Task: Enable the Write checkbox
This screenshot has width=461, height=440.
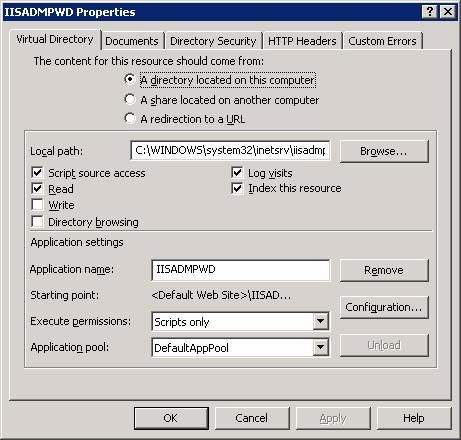Action: 37,205
